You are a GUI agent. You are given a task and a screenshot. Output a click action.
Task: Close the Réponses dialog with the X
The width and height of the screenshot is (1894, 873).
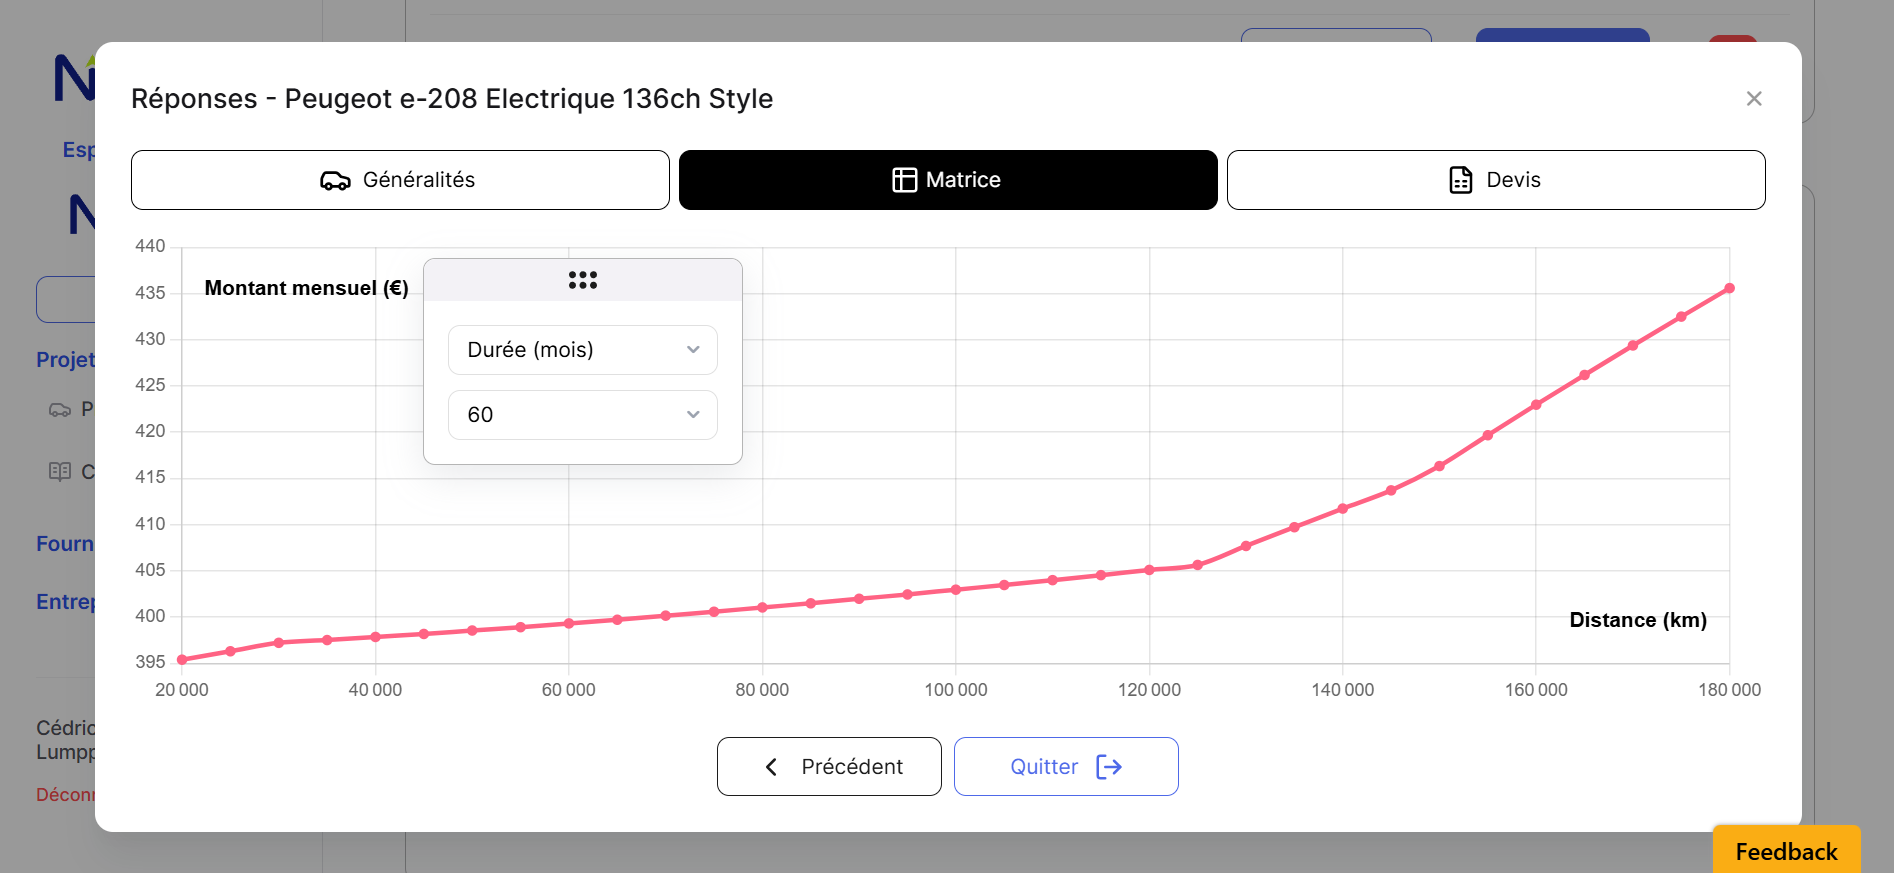pos(1754,98)
